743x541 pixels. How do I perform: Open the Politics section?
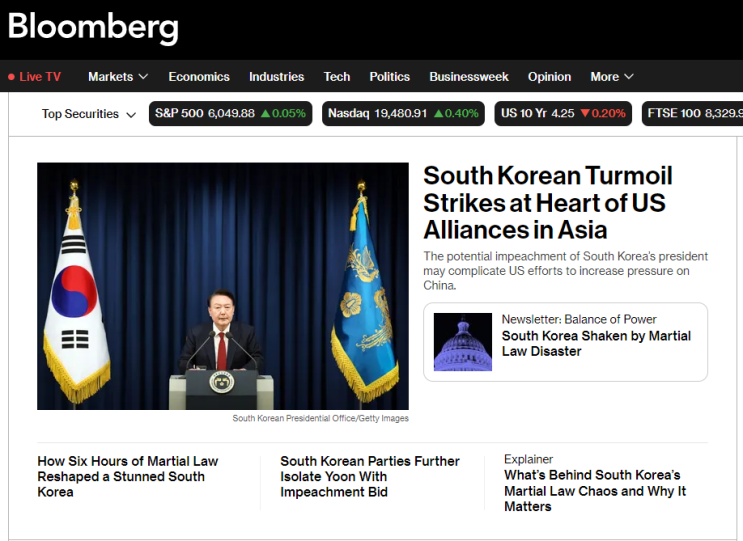point(390,77)
